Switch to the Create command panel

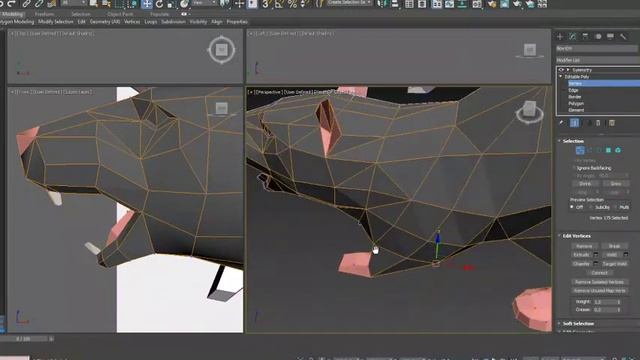click(560, 36)
